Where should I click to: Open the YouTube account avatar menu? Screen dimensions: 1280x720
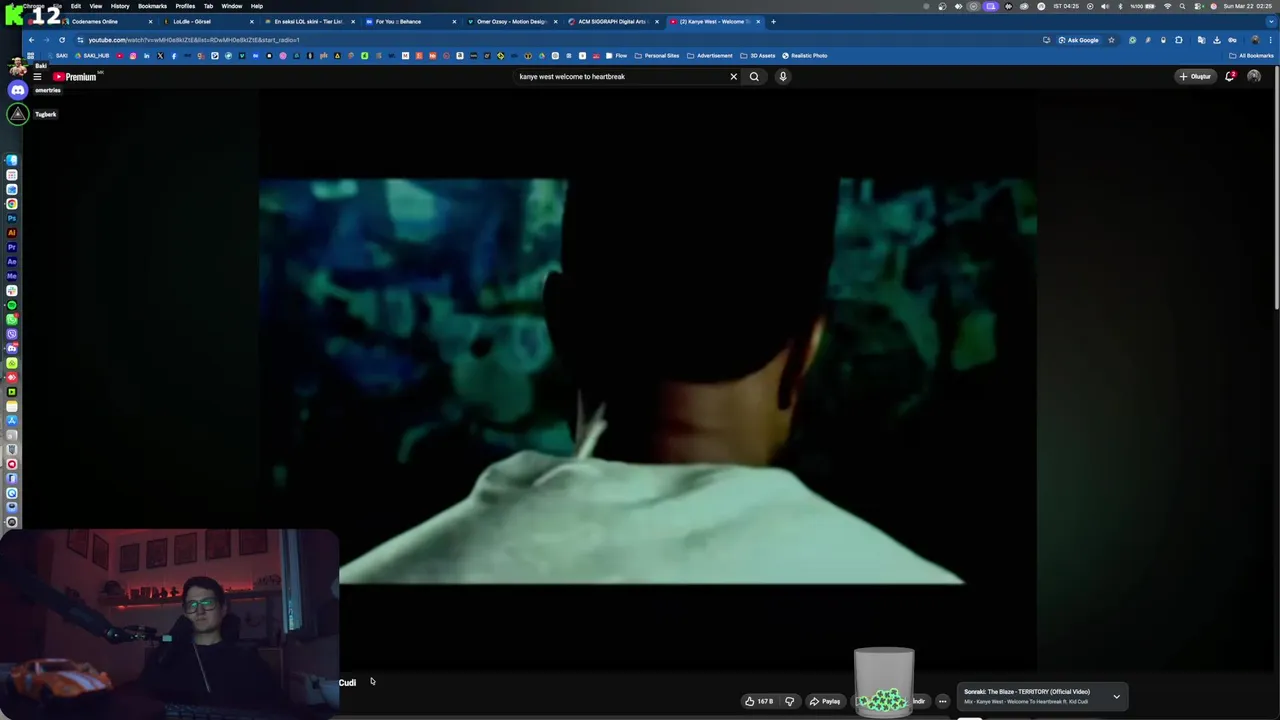click(x=1254, y=76)
